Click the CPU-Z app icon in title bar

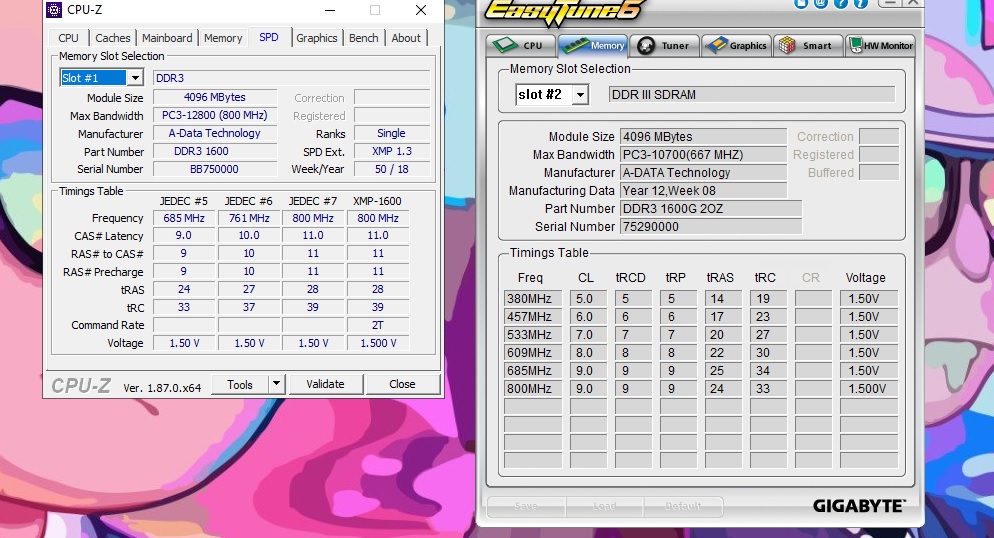pos(54,10)
